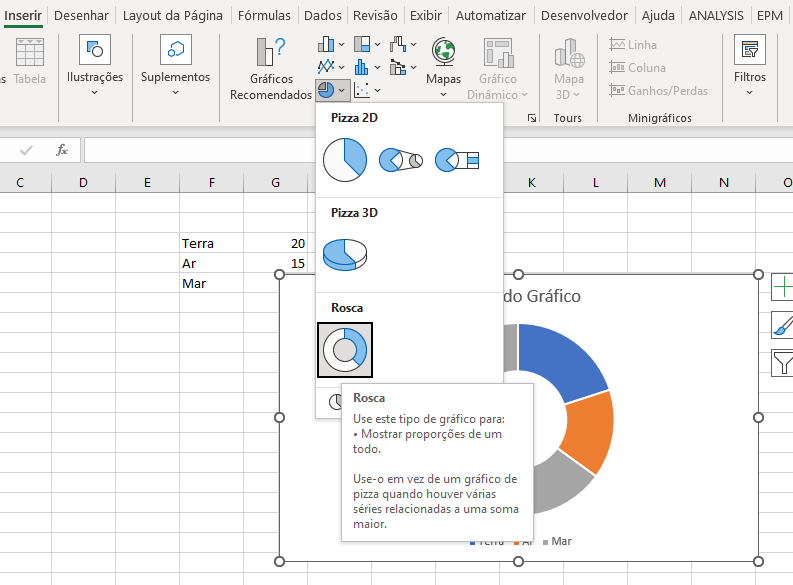This screenshot has height=585, width=793.
Task: Switch to the Fórmulas ribbon tab
Action: (x=264, y=15)
